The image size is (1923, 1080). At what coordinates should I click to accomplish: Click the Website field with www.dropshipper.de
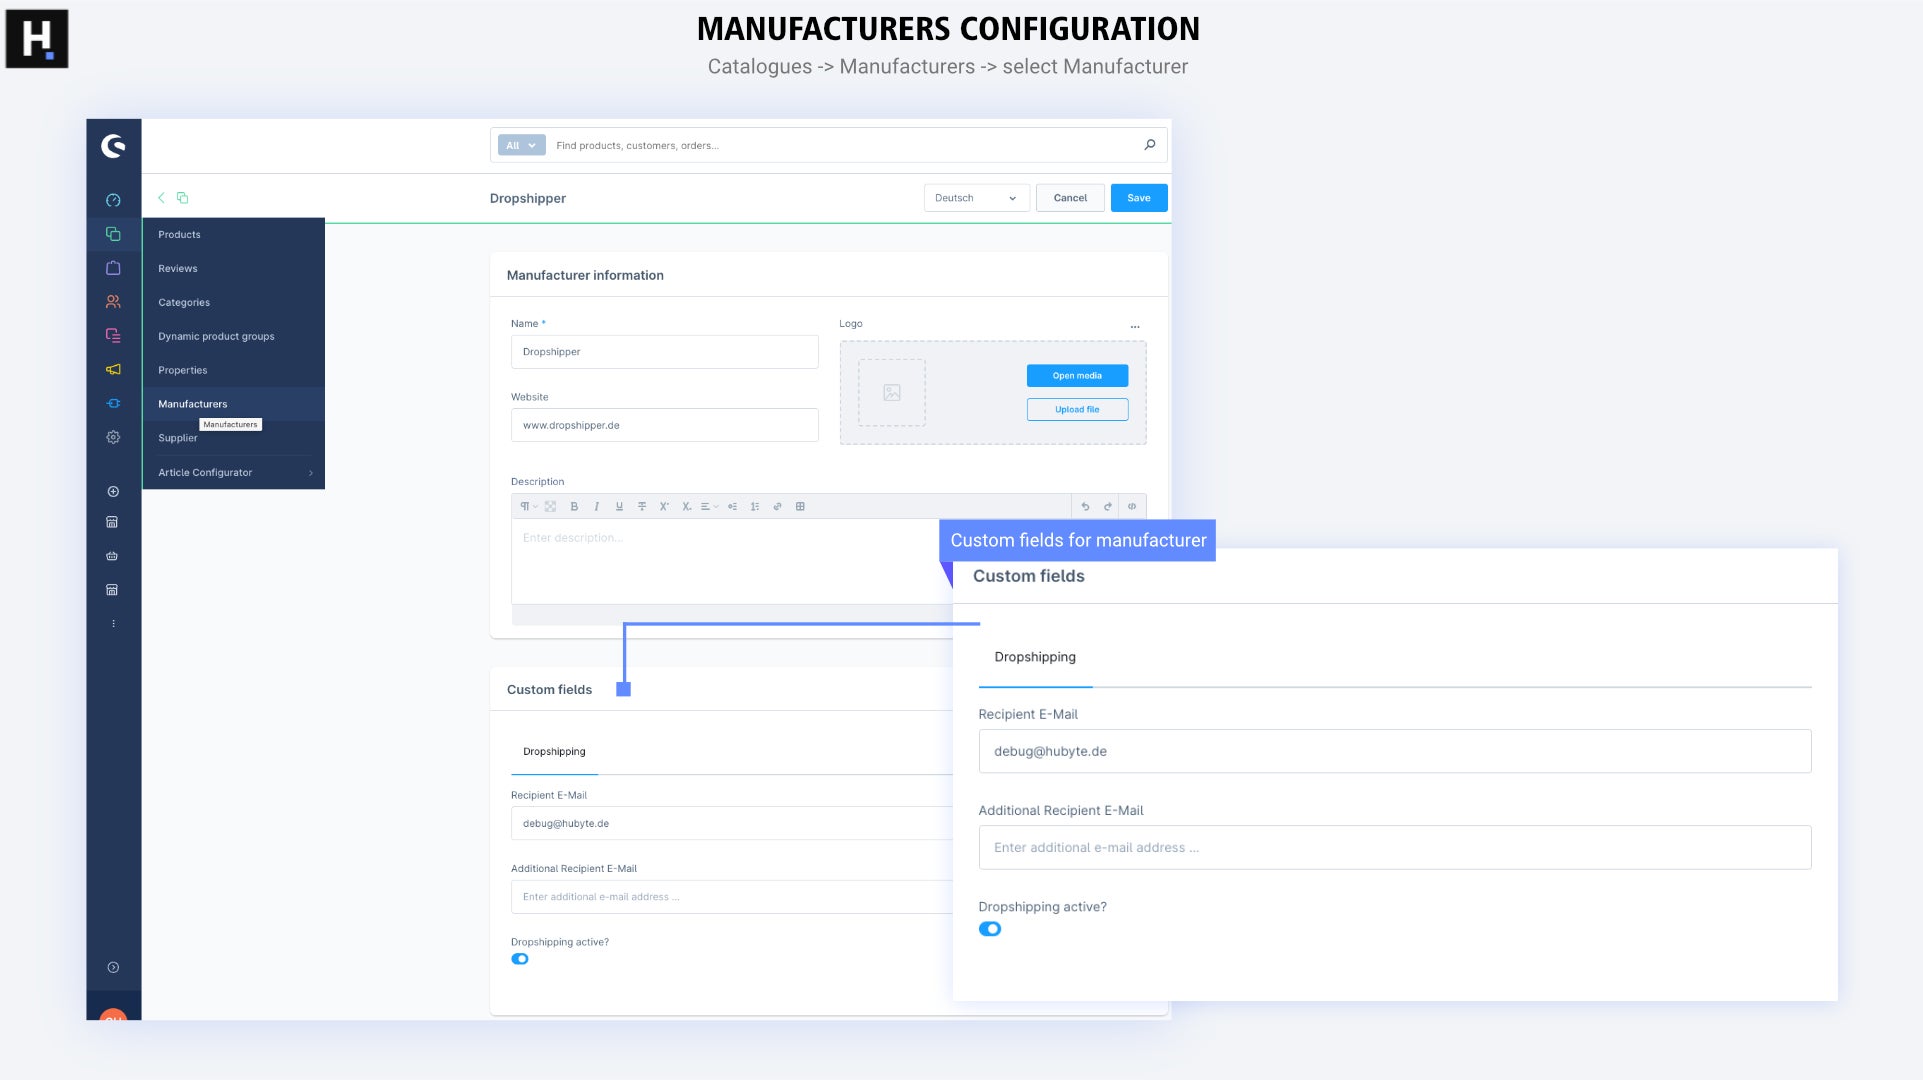[665, 425]
